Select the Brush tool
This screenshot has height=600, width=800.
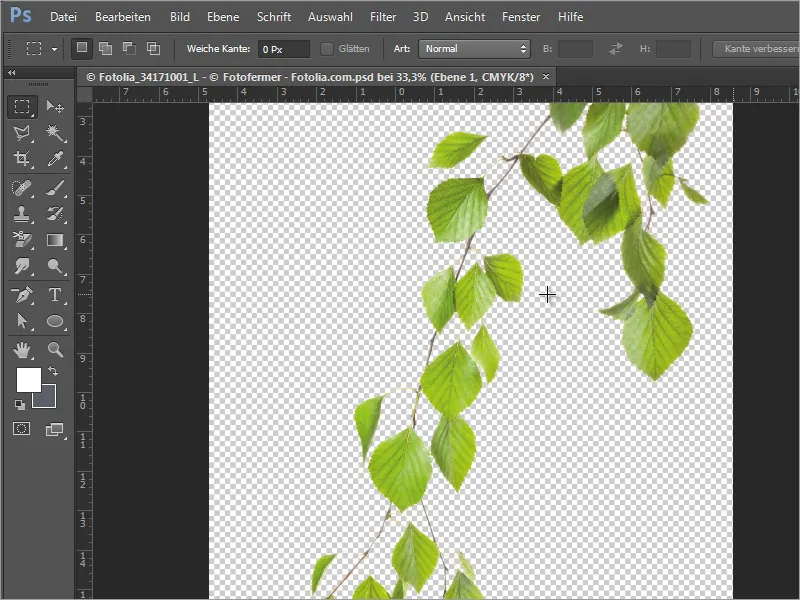pos(55,188)
